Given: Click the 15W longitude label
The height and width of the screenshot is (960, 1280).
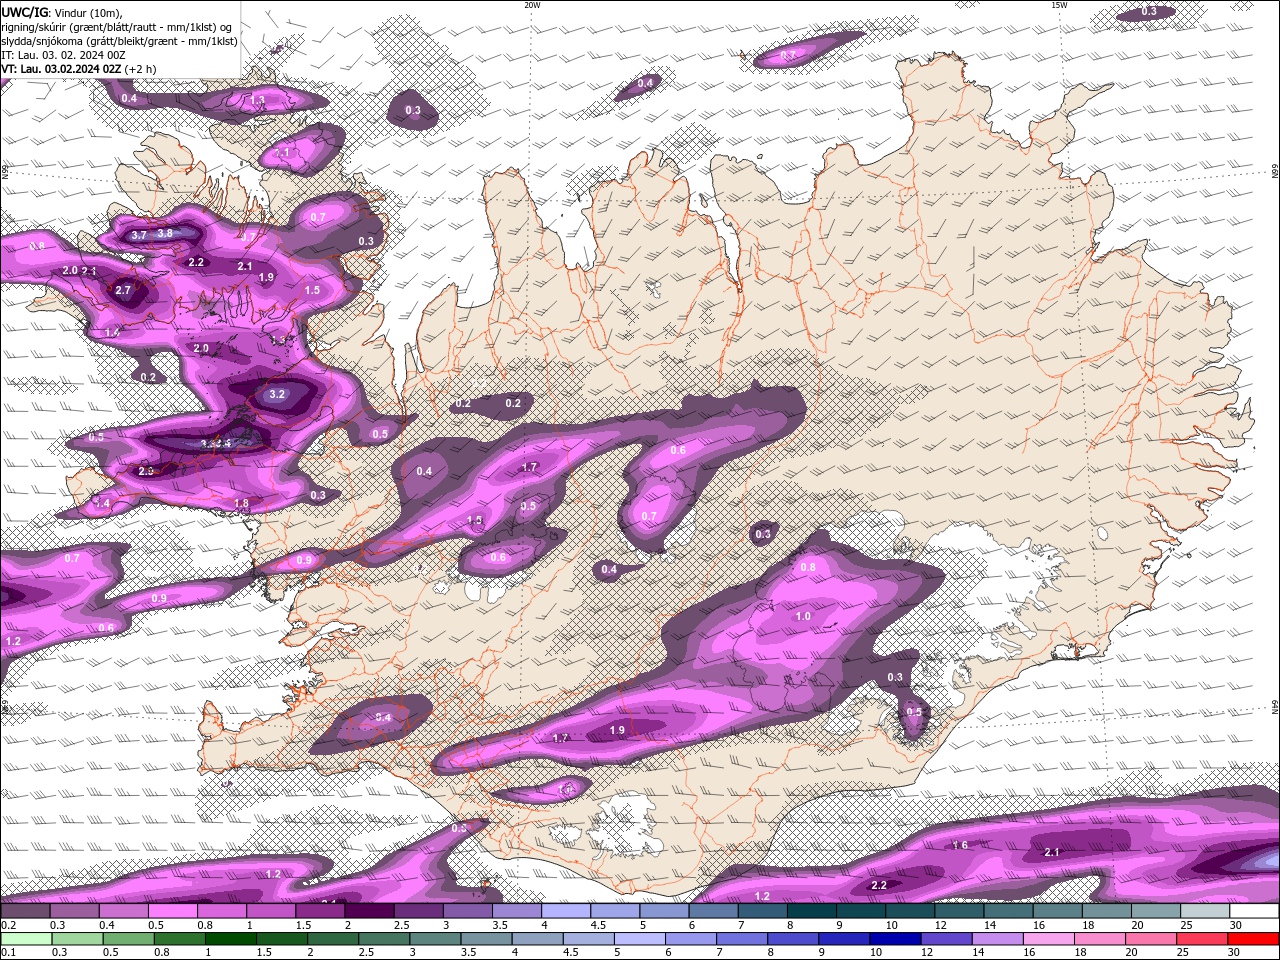Looking at the screenshot, I should point(1059,5).
